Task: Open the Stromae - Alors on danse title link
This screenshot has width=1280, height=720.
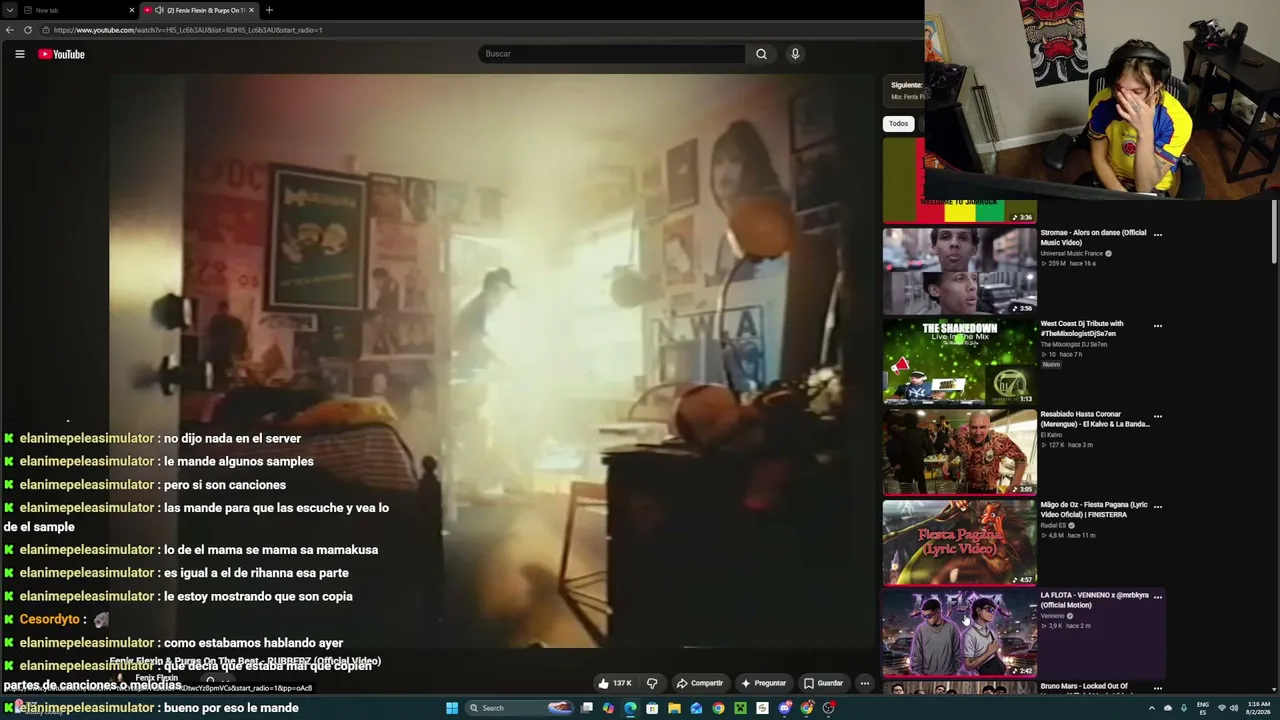Action: coord(1093,237)
